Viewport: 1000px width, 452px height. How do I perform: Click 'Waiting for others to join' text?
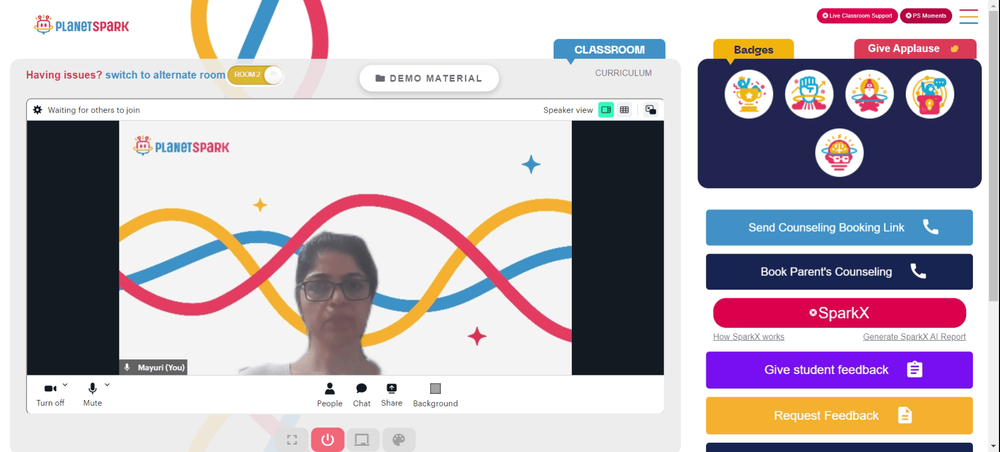click(94, 110)
